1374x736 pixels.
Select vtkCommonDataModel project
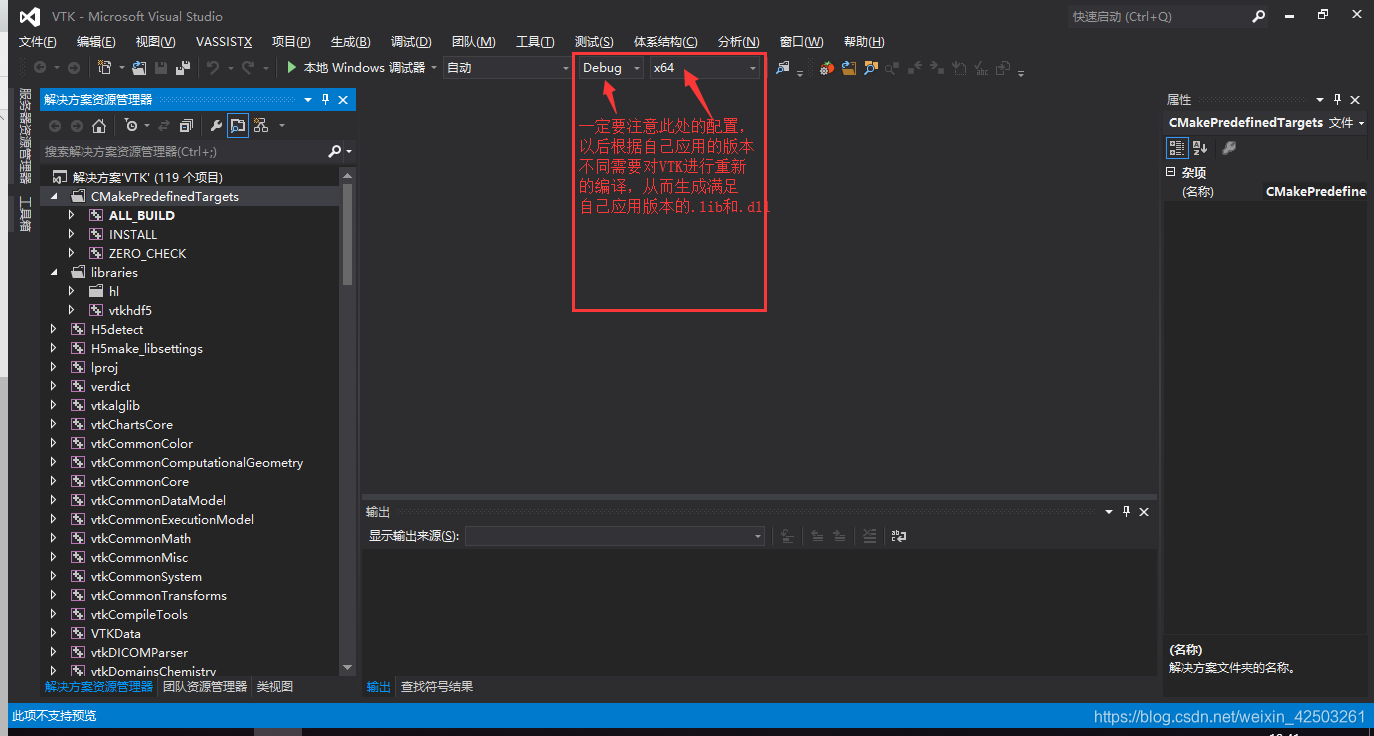[158, 501]
